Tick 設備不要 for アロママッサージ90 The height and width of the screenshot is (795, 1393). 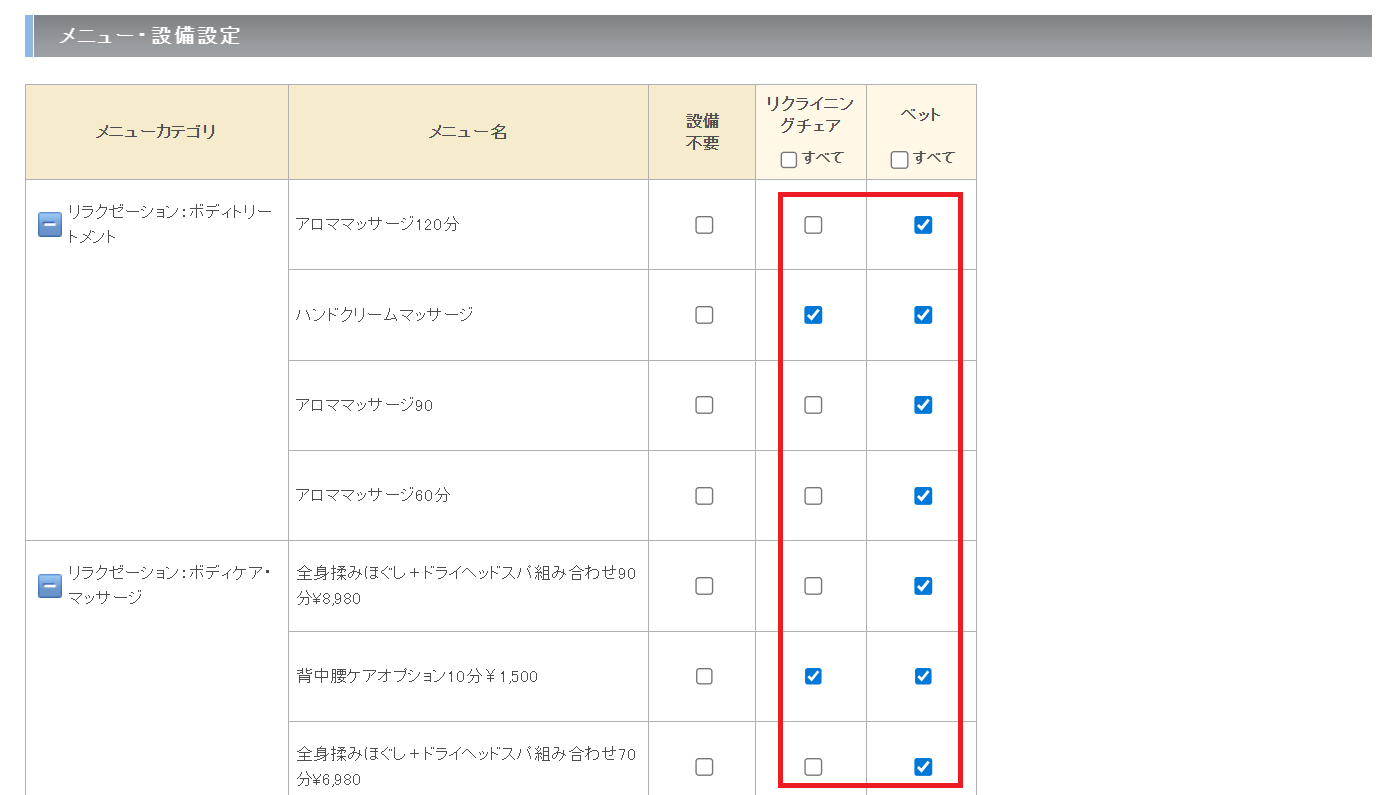[x=704, y=405]
